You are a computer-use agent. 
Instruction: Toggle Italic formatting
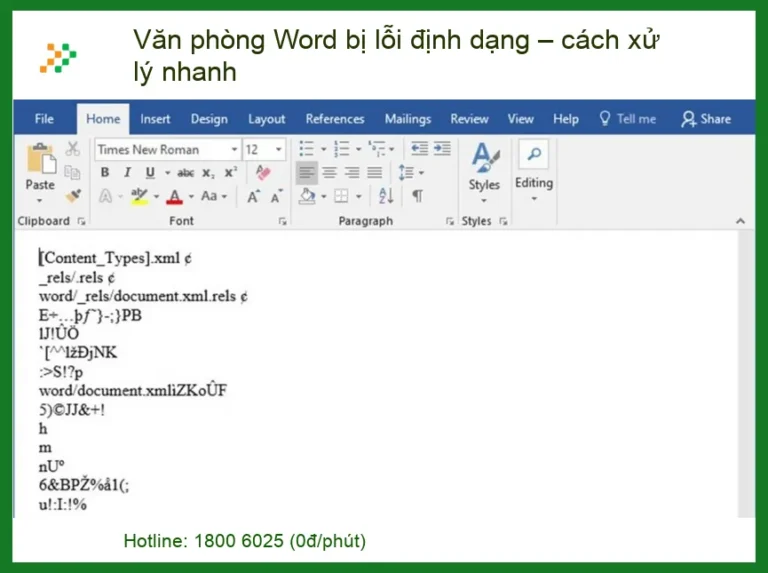127,172
